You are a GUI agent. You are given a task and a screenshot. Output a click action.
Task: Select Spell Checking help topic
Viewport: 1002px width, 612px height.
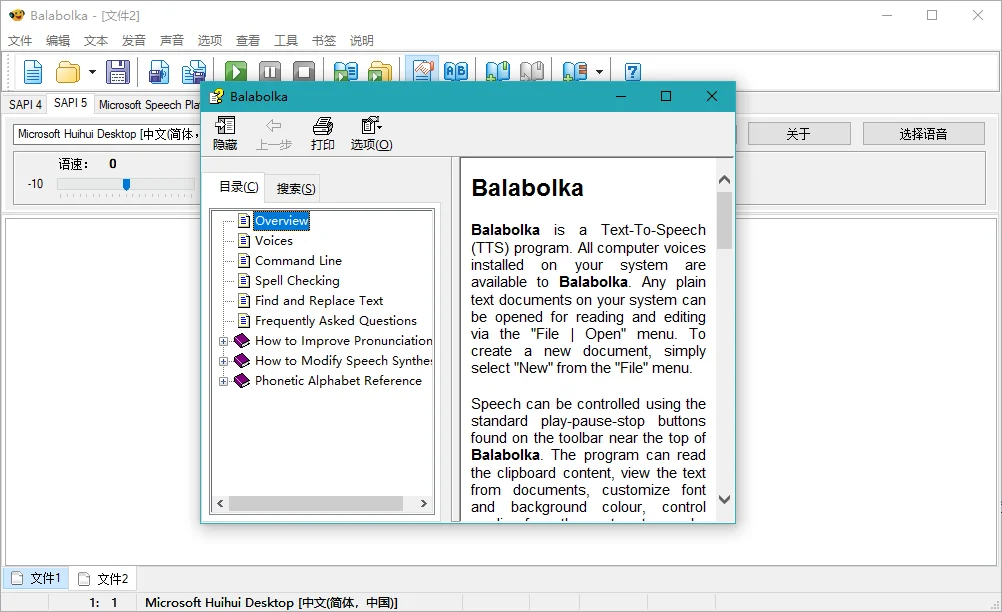coord(297,280)
